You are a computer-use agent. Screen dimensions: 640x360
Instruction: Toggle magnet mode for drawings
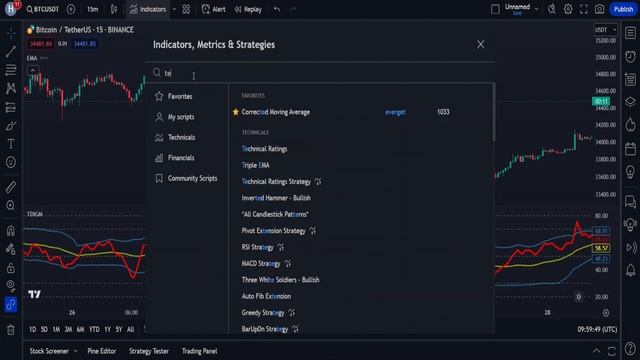coord(11,231)
